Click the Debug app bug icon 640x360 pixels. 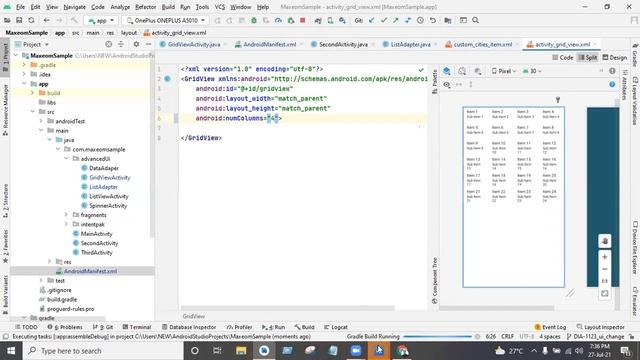pyautogui.click(x=254, y=20)
